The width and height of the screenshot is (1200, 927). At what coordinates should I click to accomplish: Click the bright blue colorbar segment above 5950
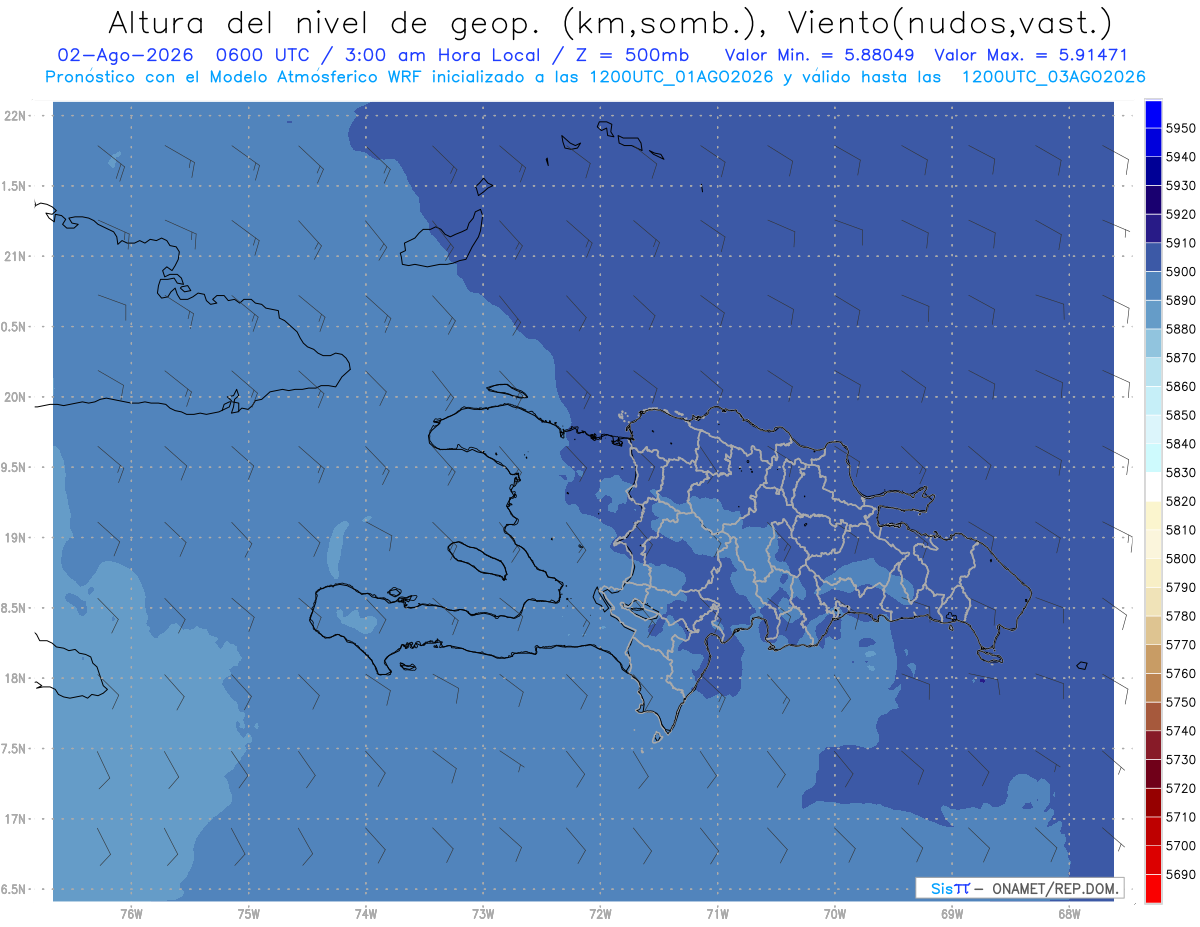(1153, 113)
